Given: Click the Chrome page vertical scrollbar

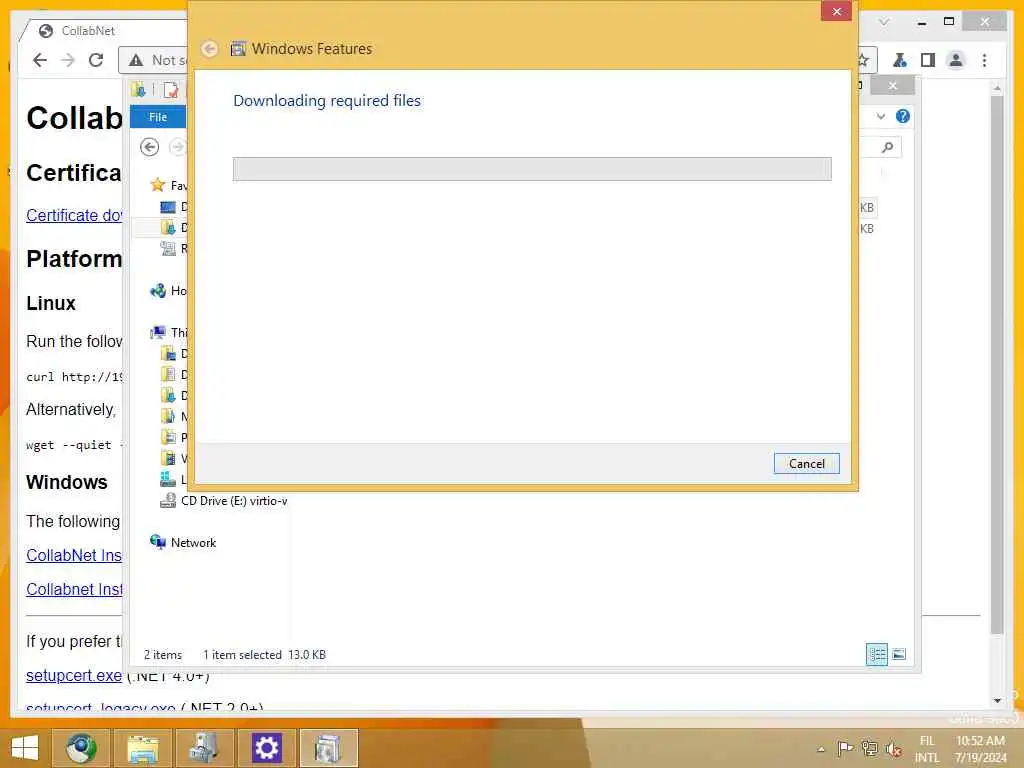Looking at the screenshot, I should [x=997, y=364].
